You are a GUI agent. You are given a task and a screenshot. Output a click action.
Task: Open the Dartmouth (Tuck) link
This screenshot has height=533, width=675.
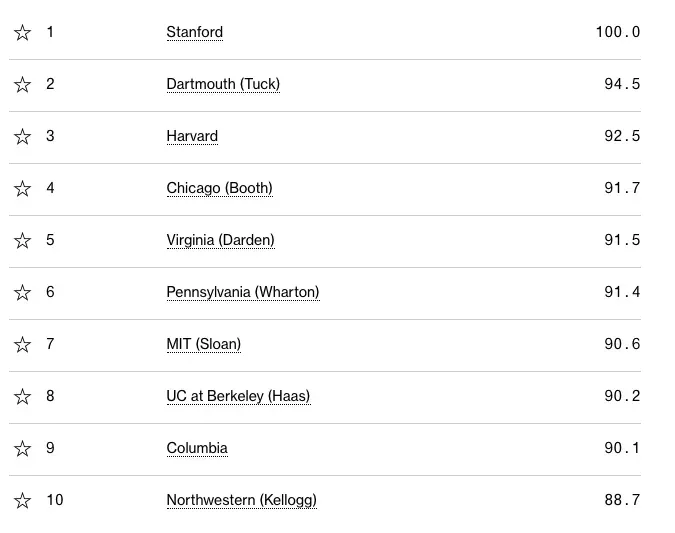pyautogui.click(x=223, y=84)
